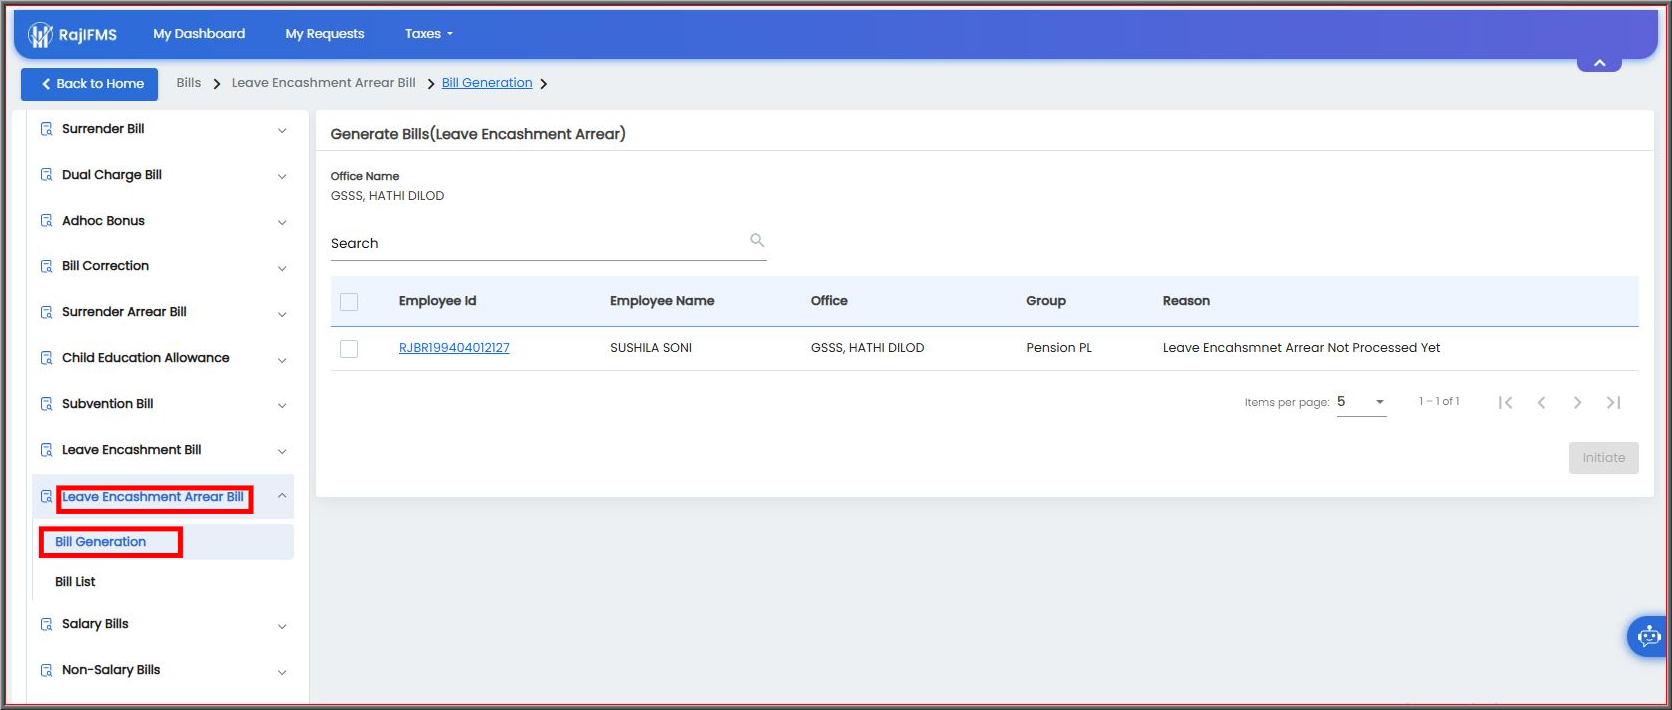Click the Surrender Arrear Bill document icon

point(46,312)
